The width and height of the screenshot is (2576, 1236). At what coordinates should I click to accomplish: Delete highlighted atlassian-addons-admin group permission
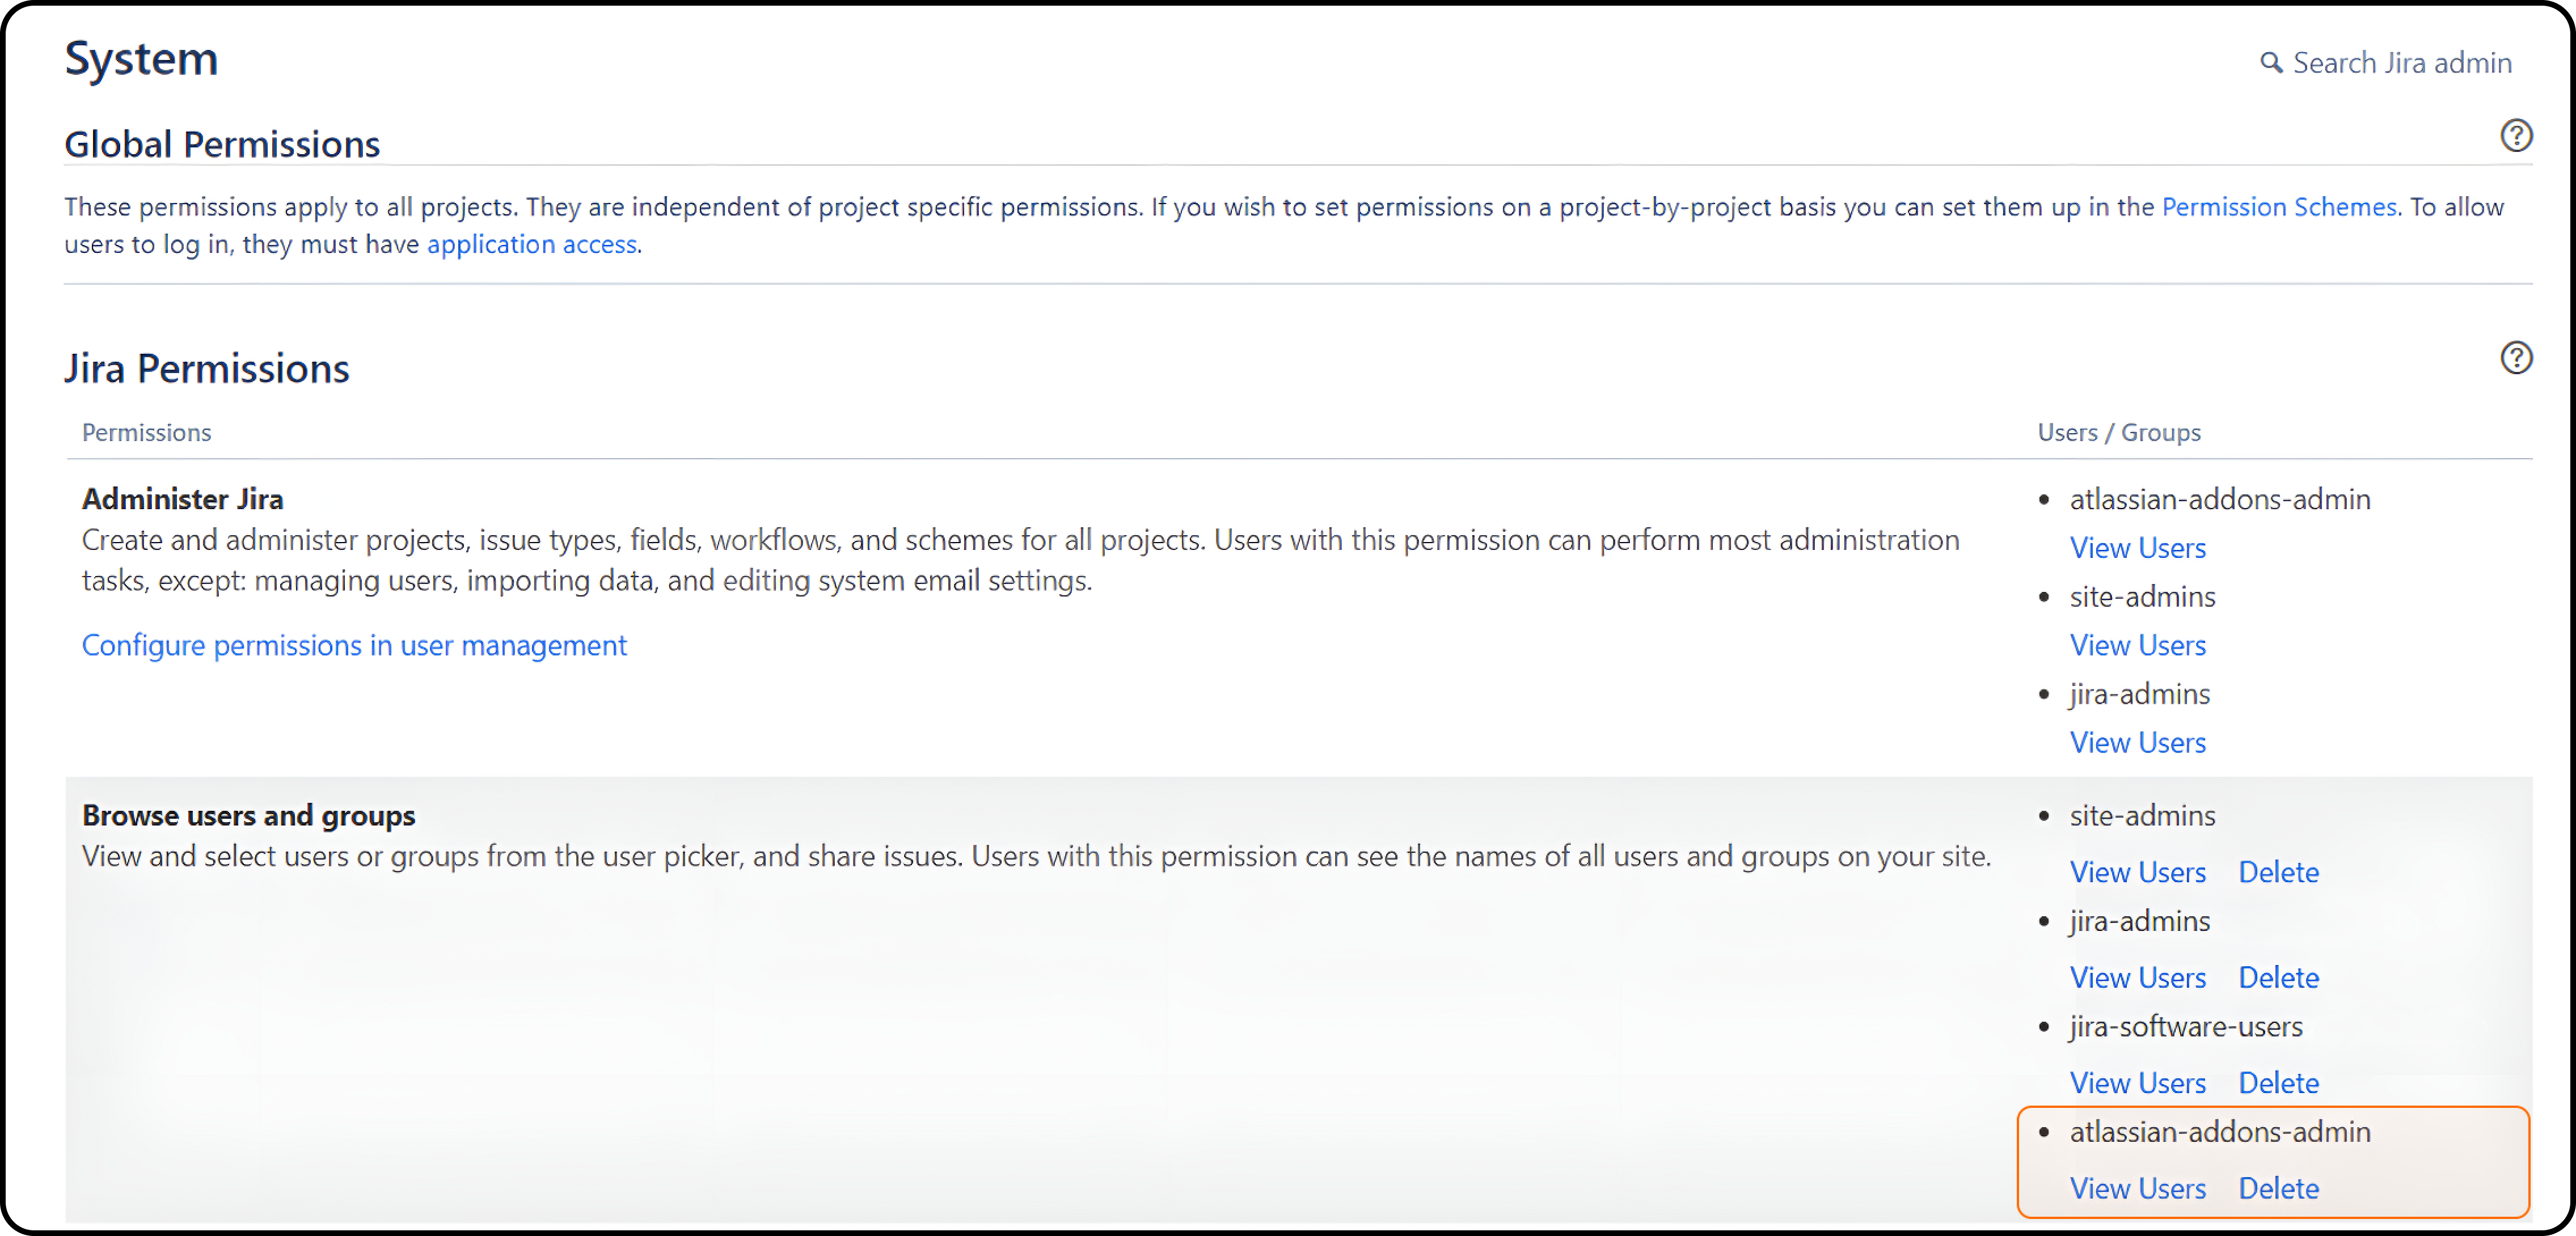[2278, 1189]
